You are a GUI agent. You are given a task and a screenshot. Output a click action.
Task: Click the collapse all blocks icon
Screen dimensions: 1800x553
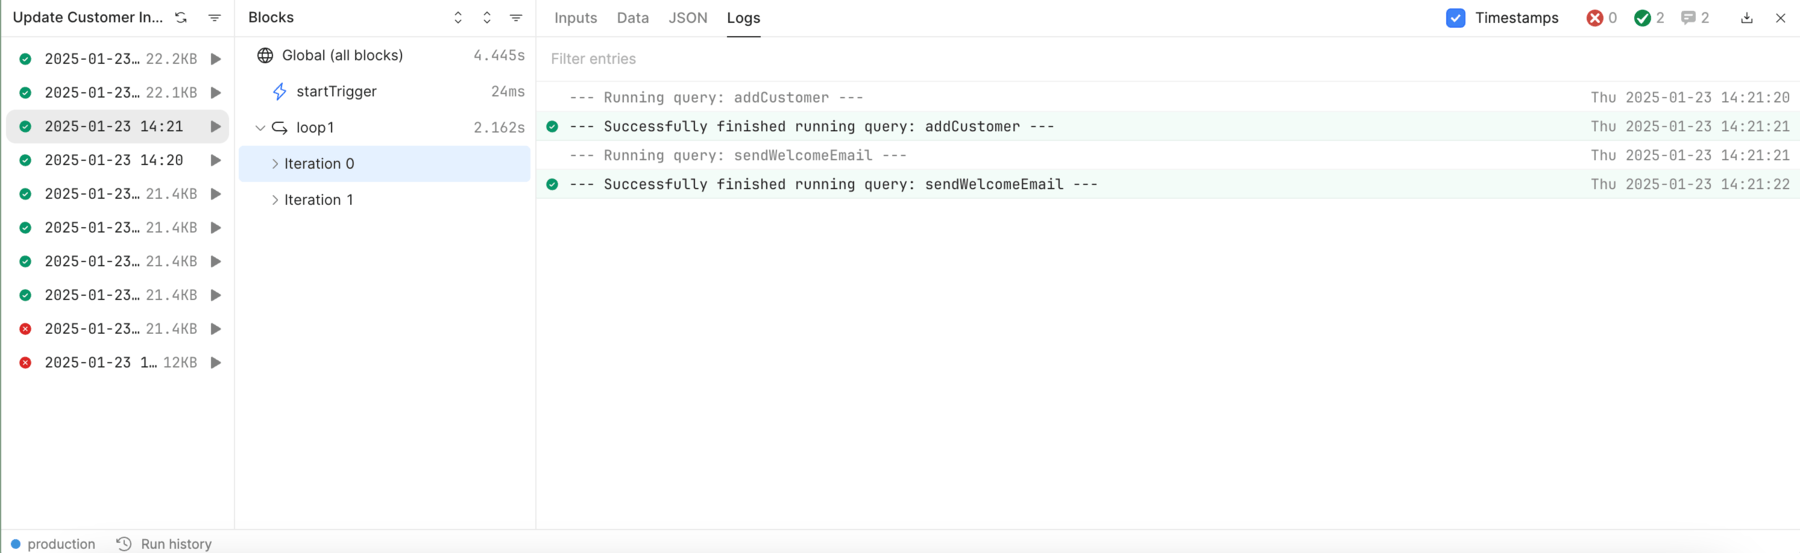[487, 18]
